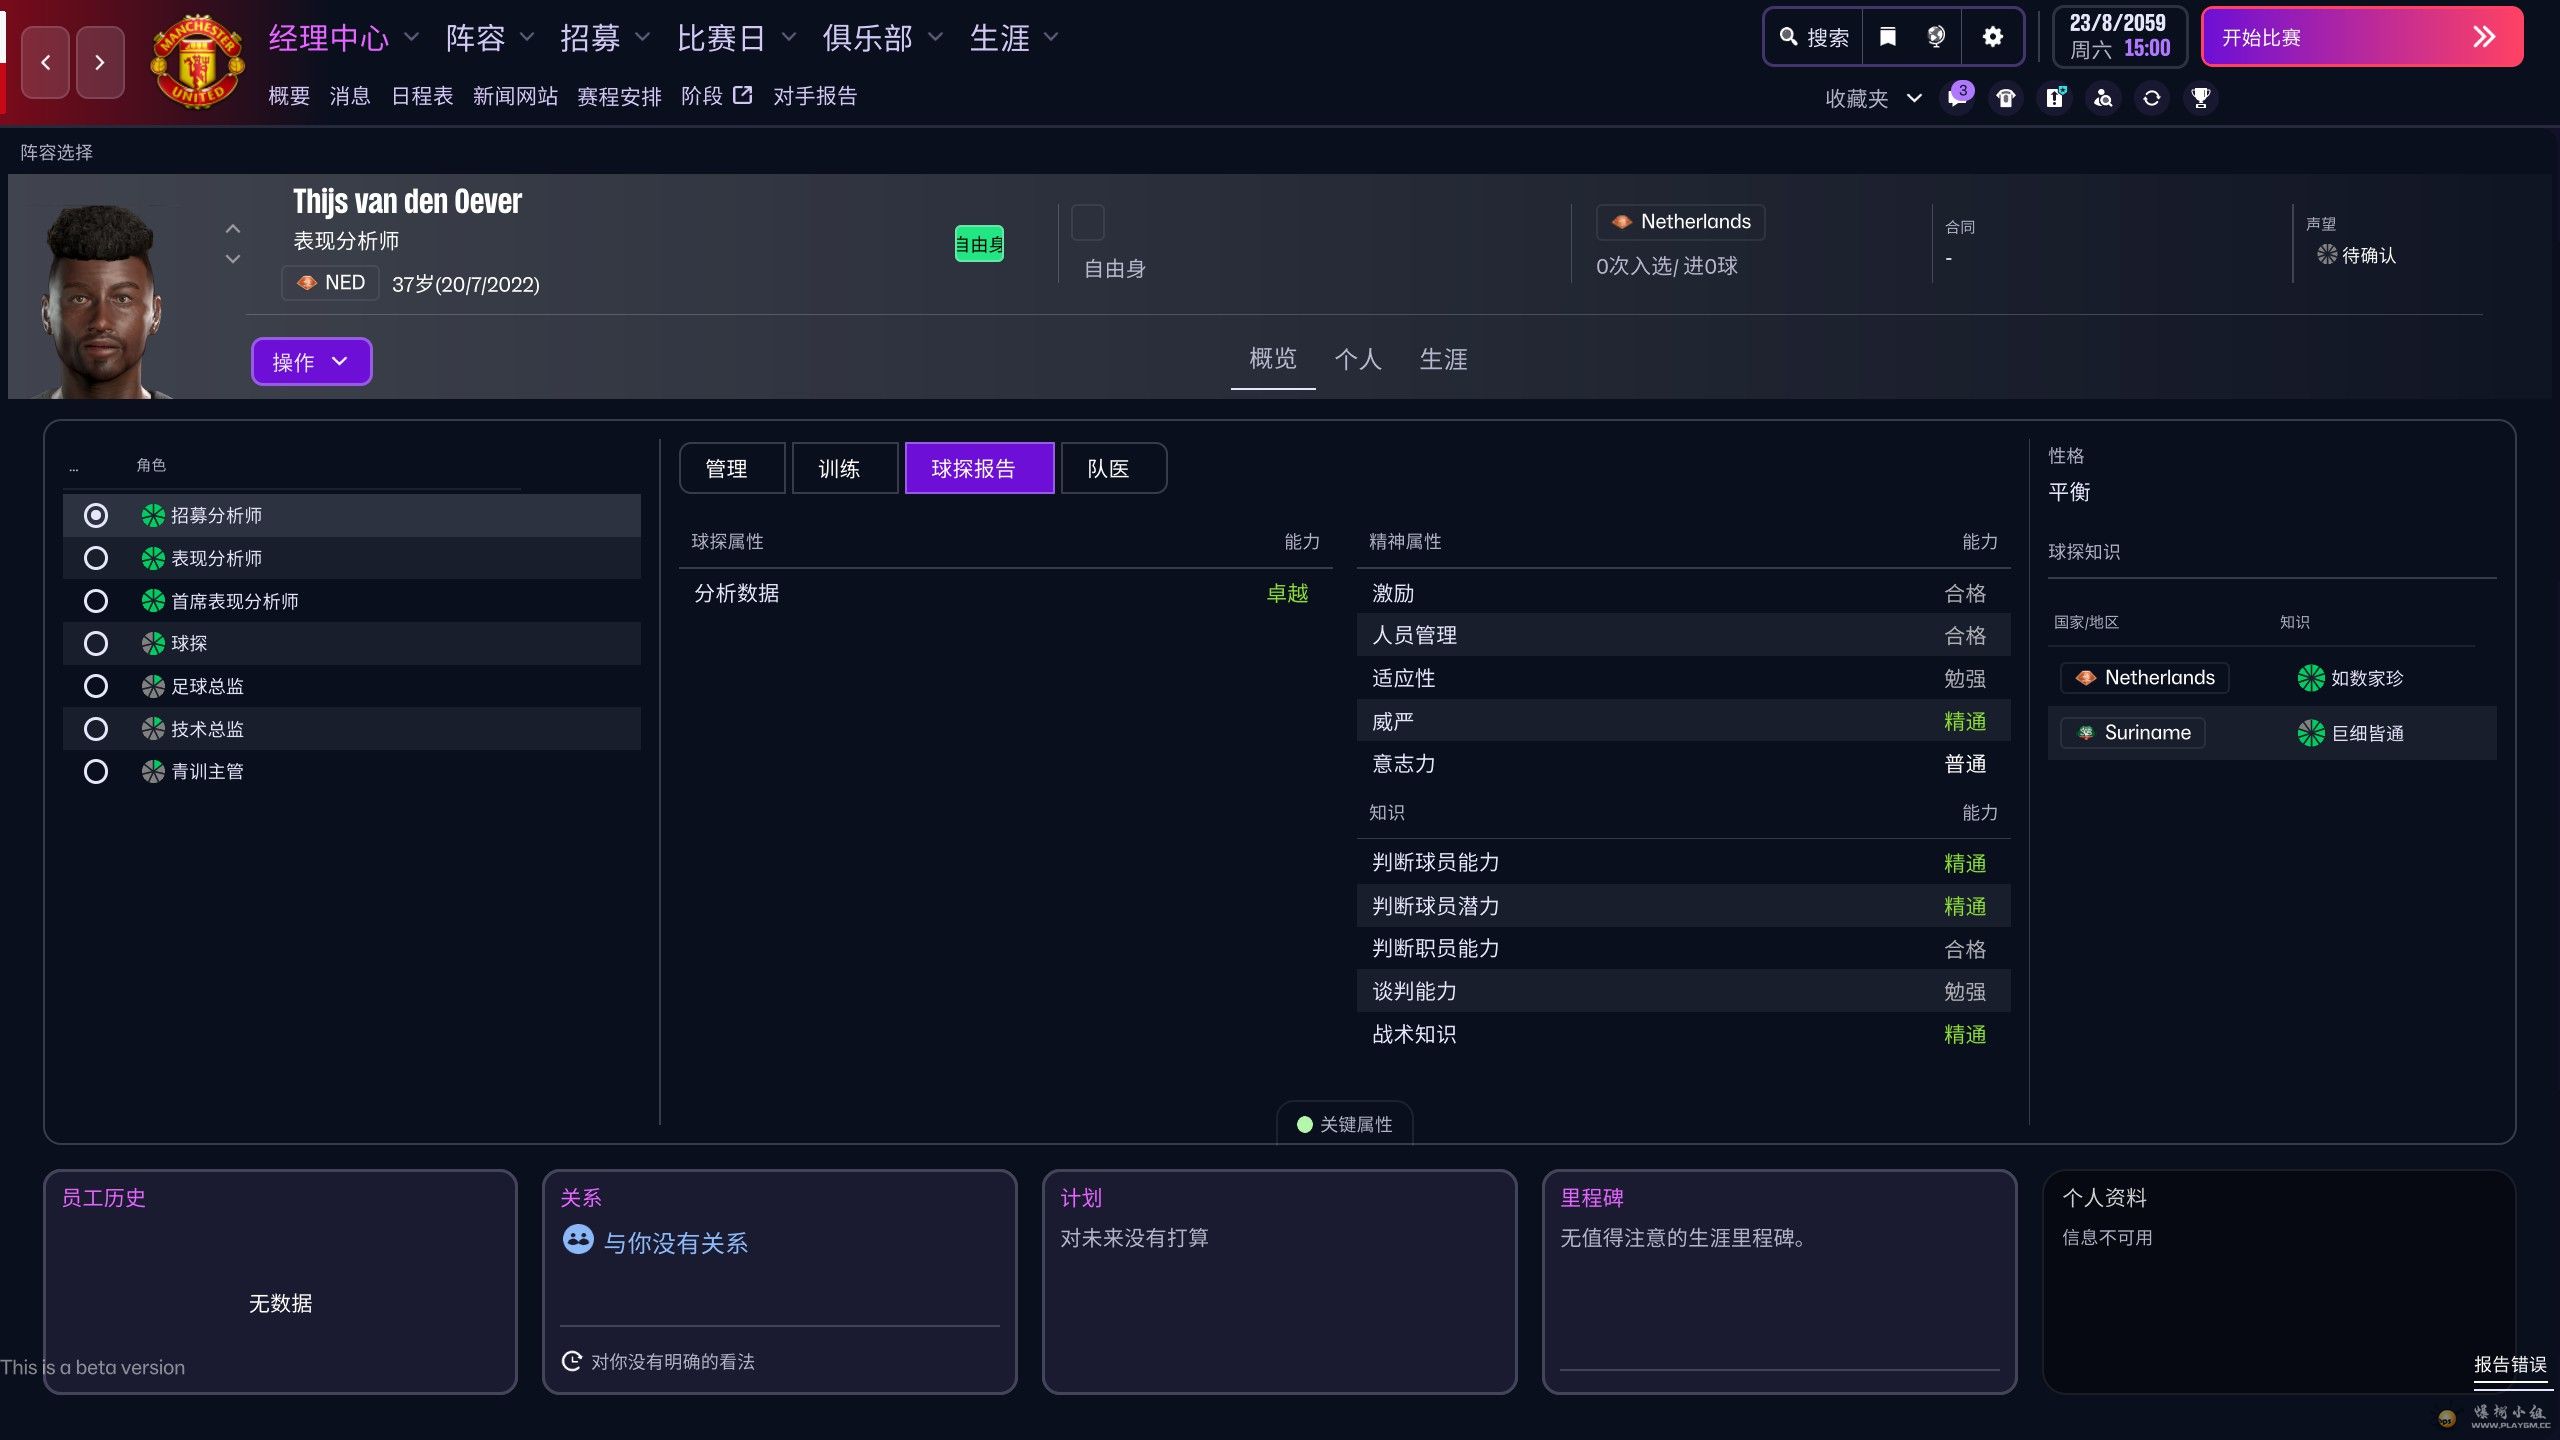Click the 搜索 search field
Screen dimensions: 2560x1440
(x=1814, y=37)
